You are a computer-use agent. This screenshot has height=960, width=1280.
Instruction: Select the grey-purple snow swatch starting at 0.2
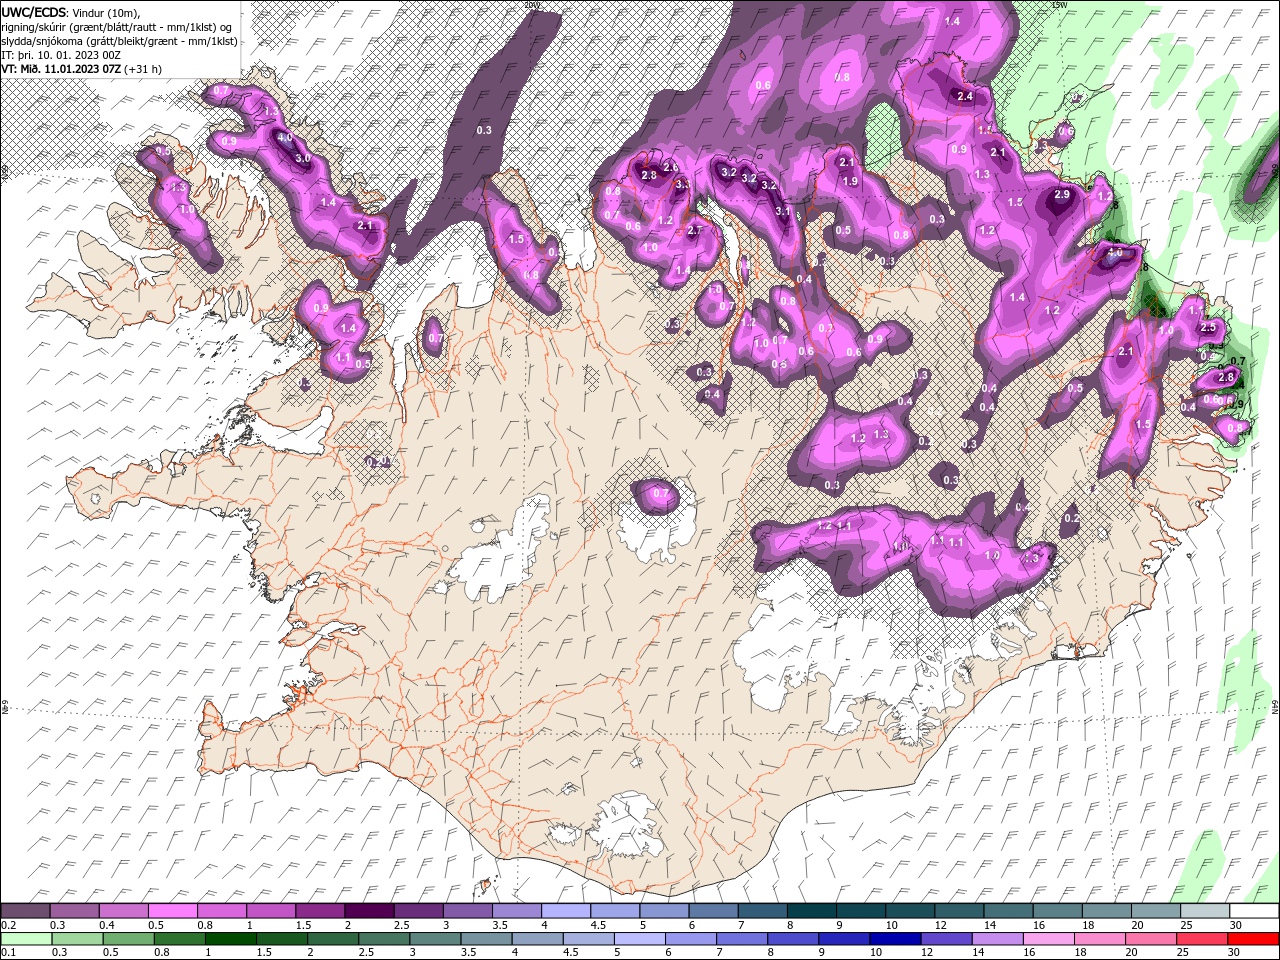click(x=25, y=911)
